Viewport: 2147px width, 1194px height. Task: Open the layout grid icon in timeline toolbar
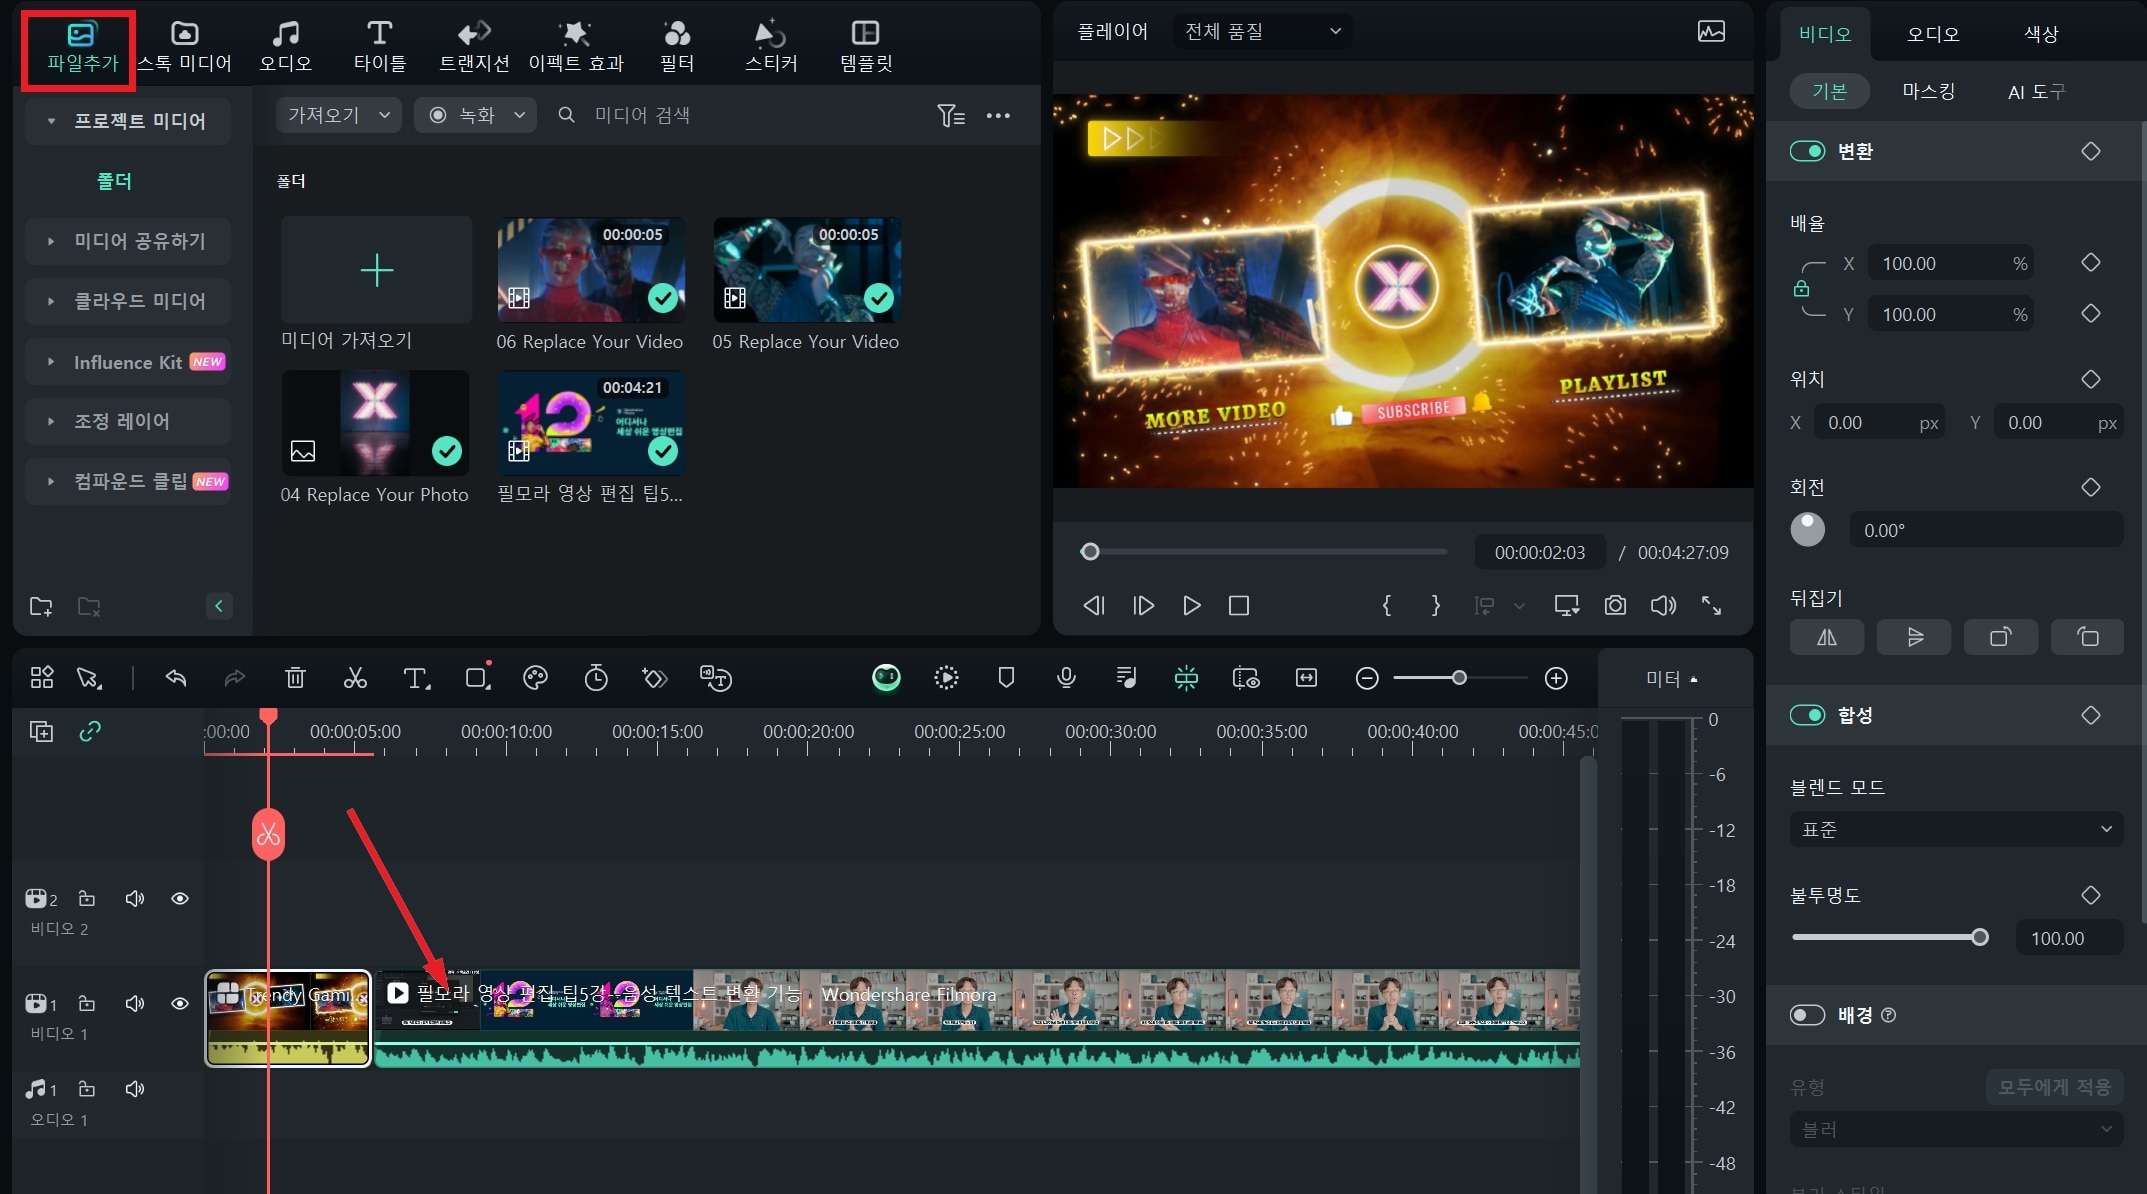point(42,678)
